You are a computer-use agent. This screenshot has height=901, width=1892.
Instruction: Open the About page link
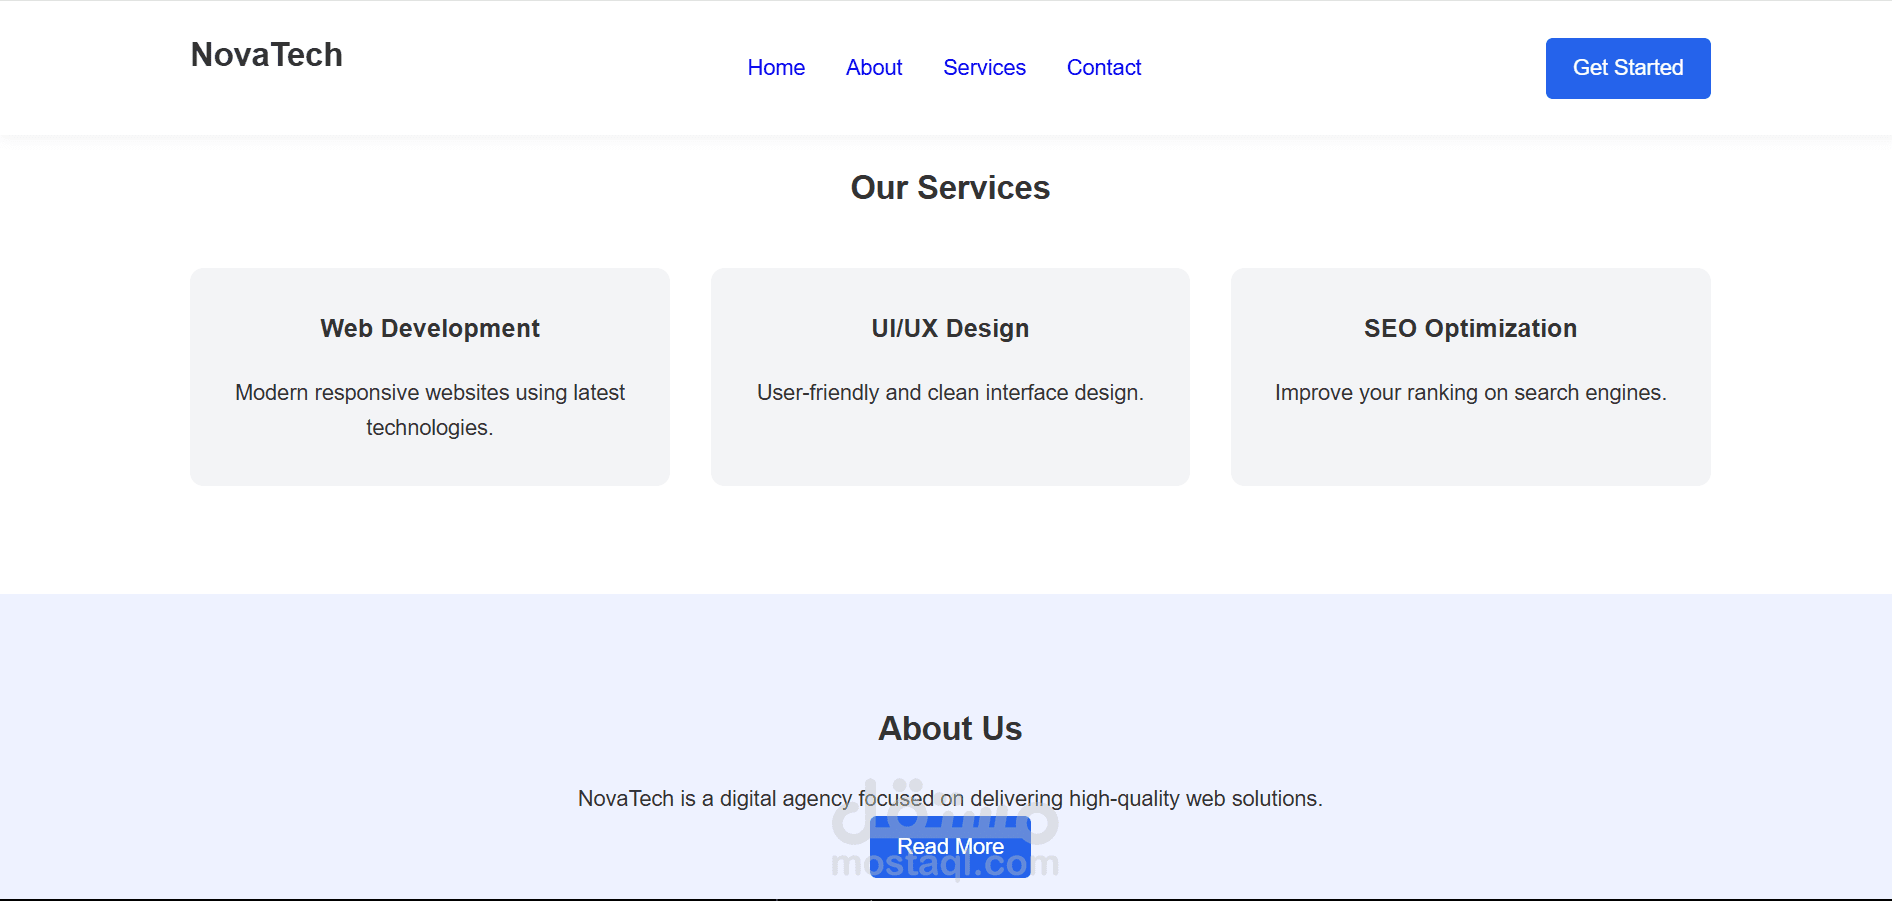[873, 67]
